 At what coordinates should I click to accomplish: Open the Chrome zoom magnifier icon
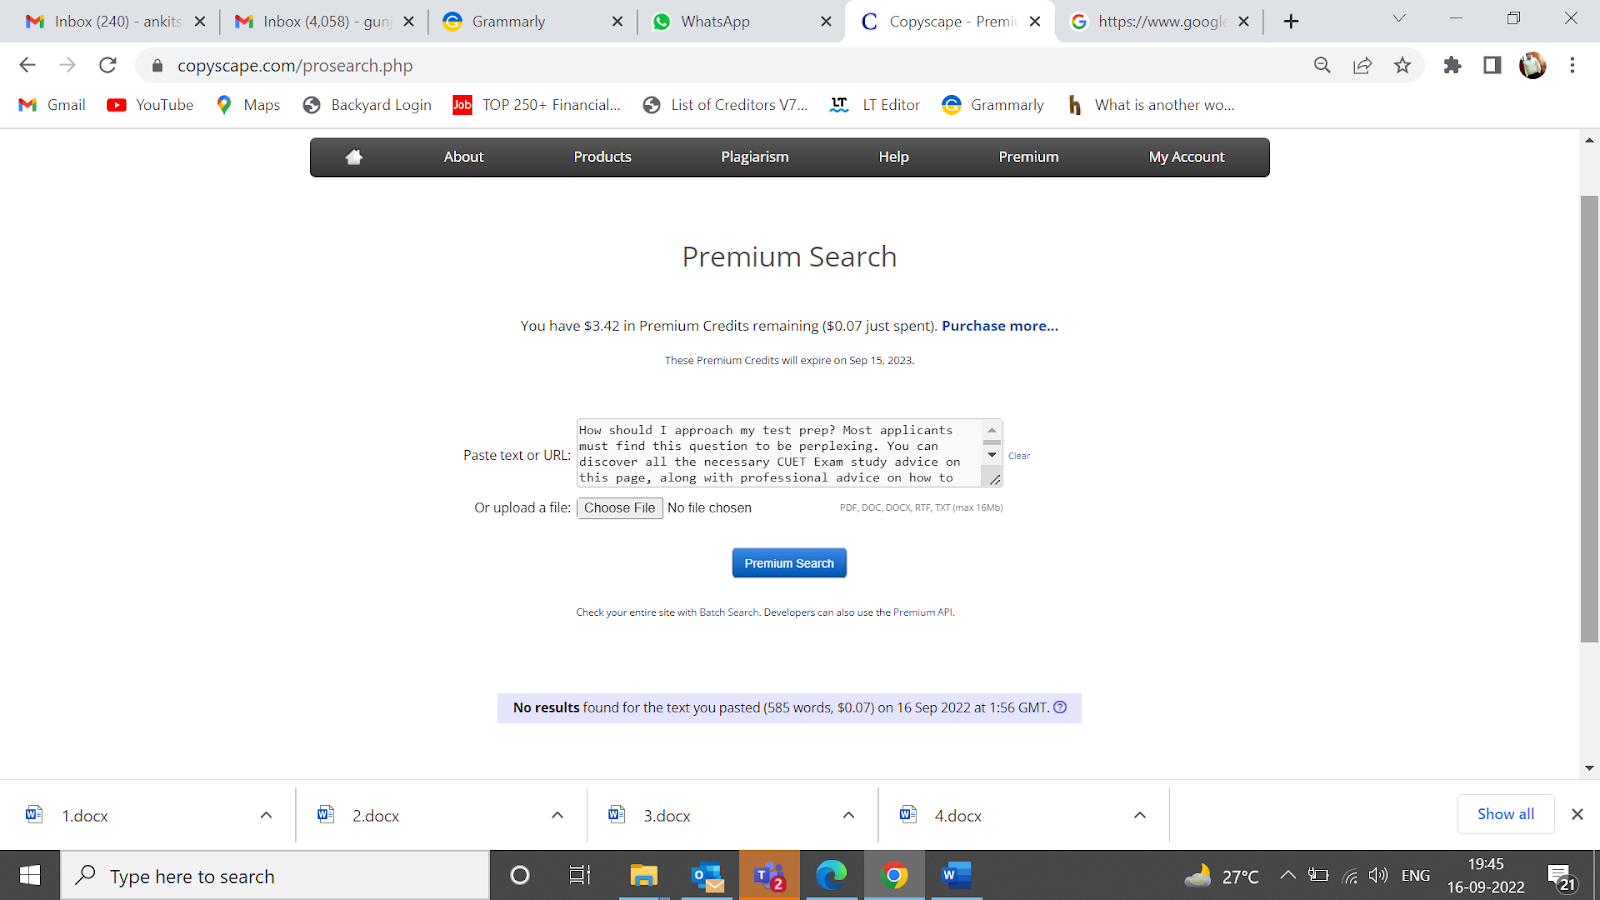[1322, 65]
